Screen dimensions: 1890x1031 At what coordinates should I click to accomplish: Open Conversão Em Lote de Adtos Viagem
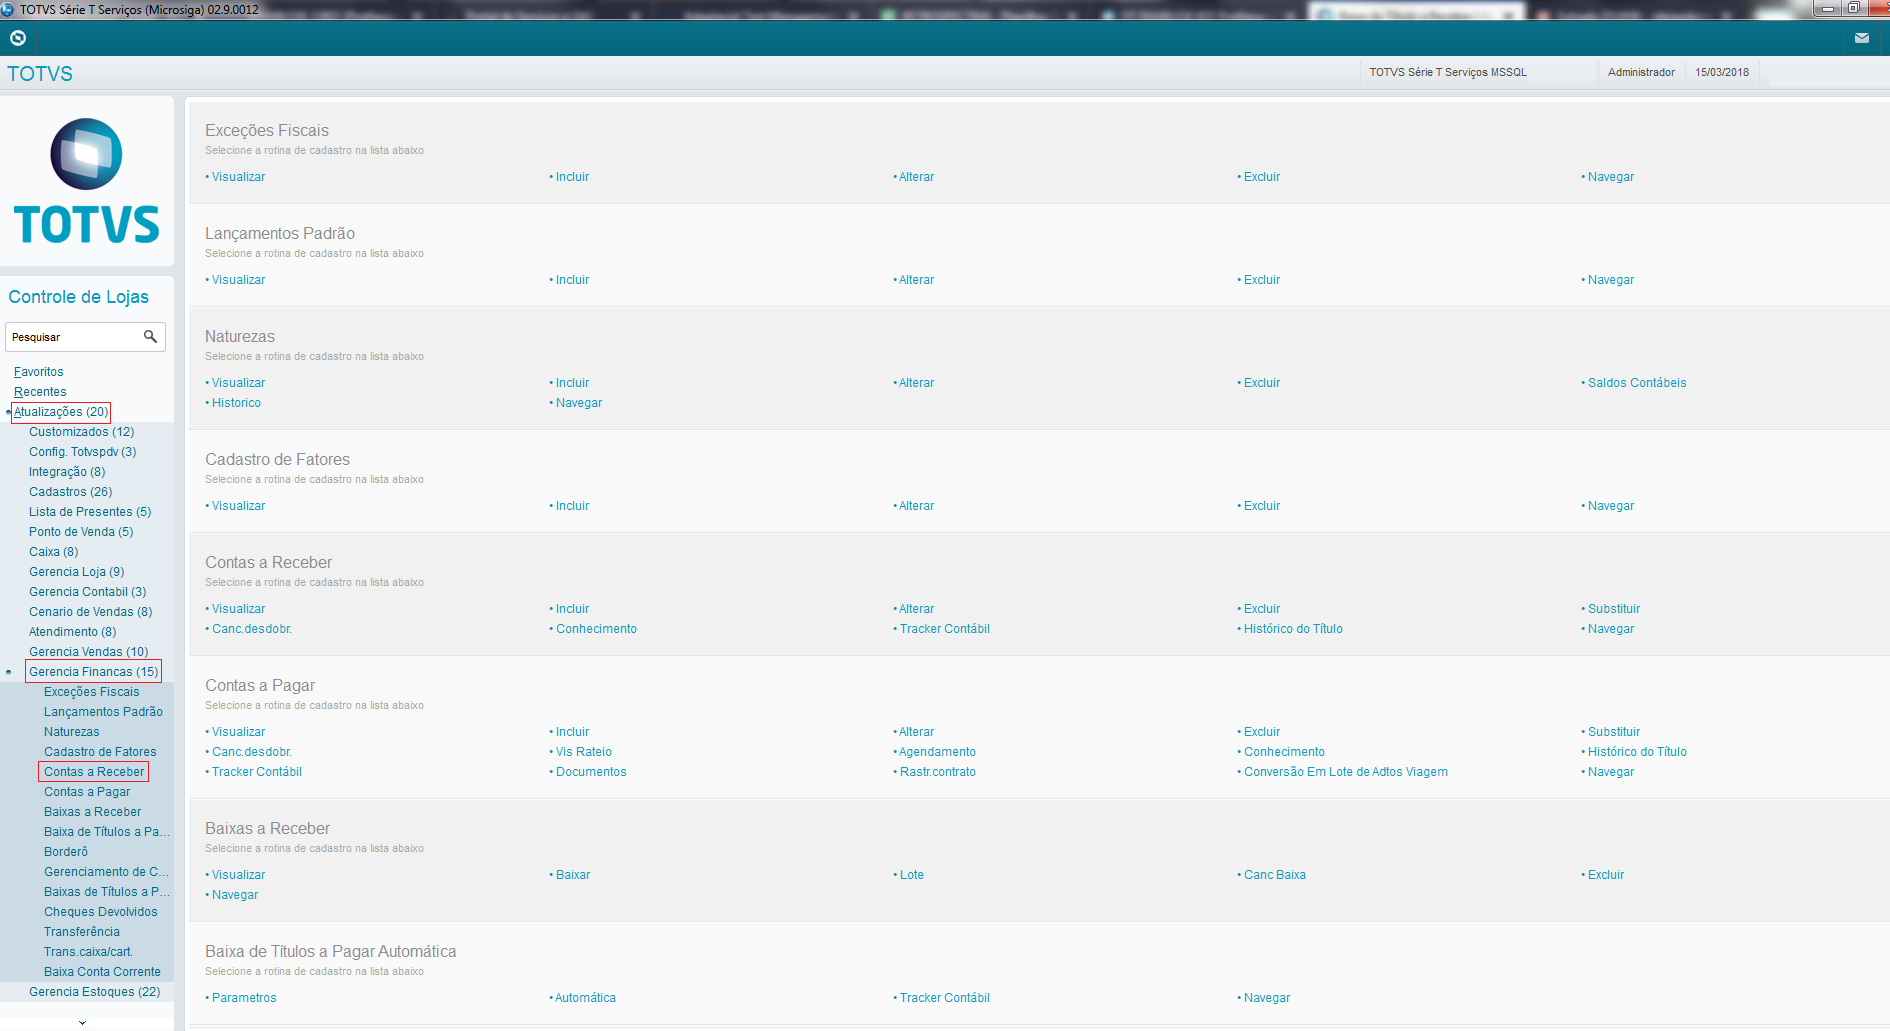pyautogui.click(x=1346, y=772)
